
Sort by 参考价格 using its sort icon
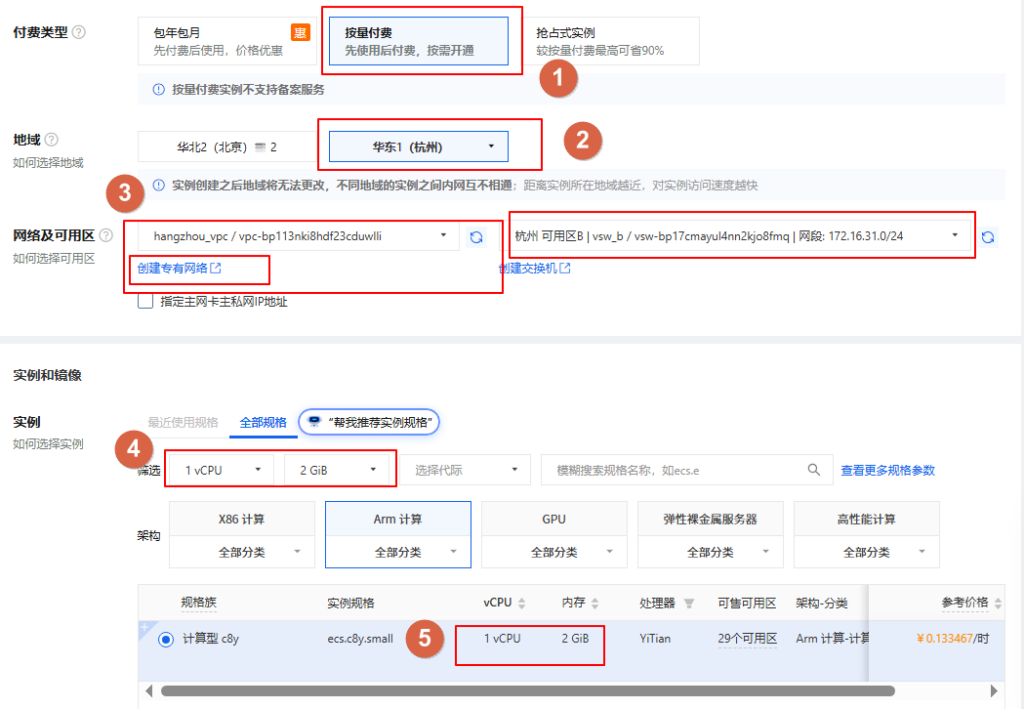pos(998,603)
